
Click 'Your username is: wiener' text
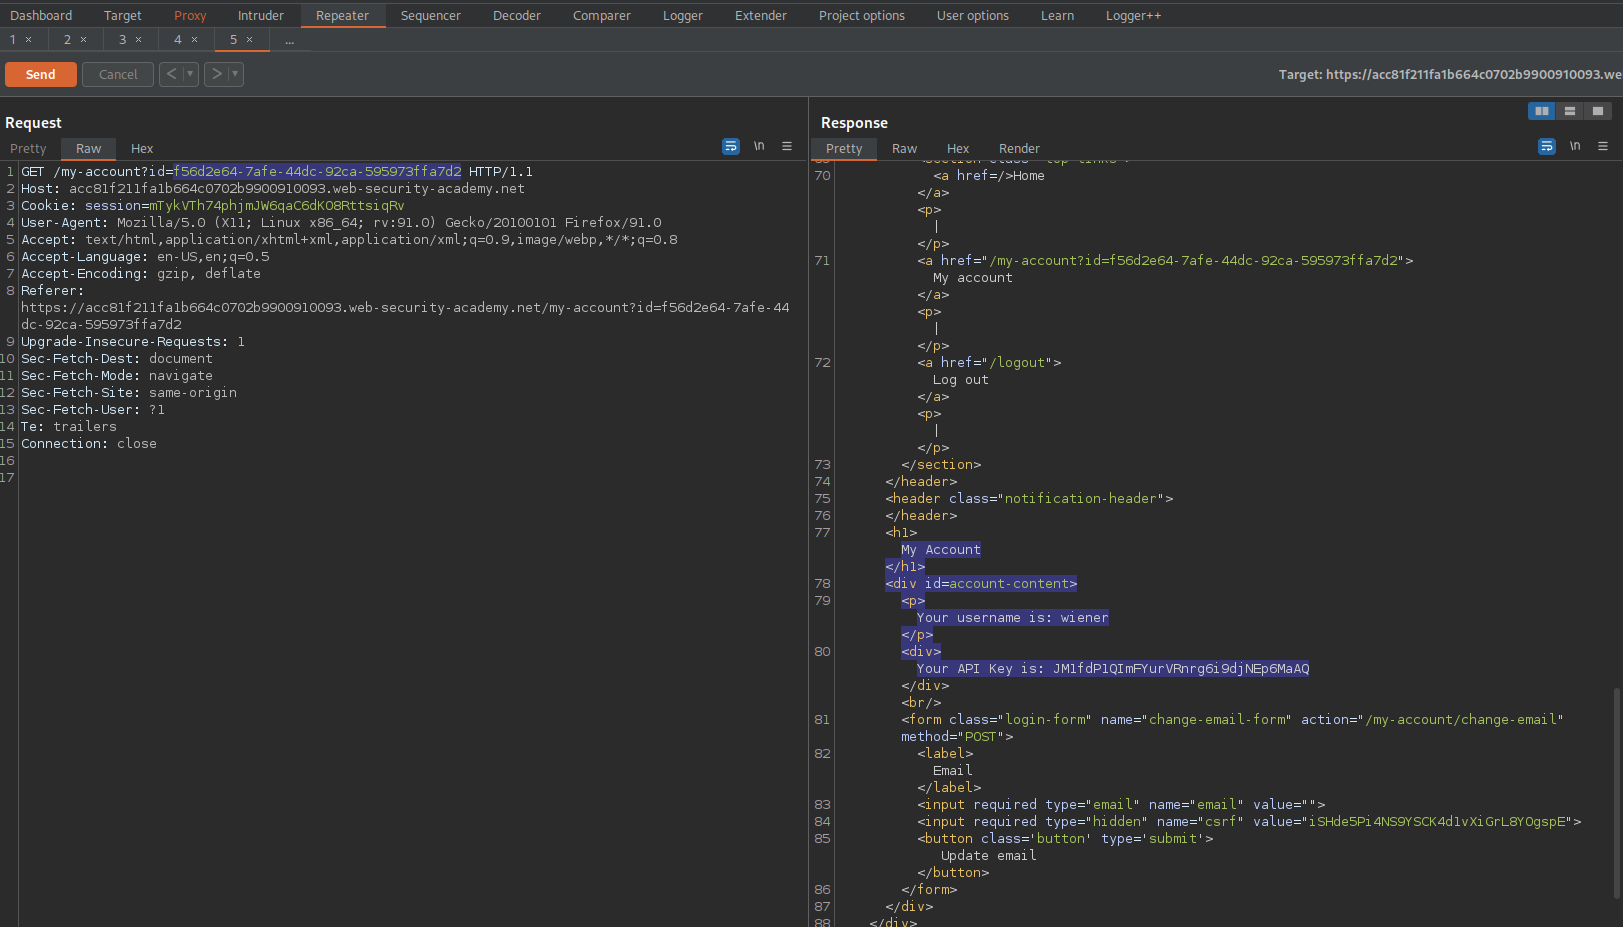[1012, 617]
